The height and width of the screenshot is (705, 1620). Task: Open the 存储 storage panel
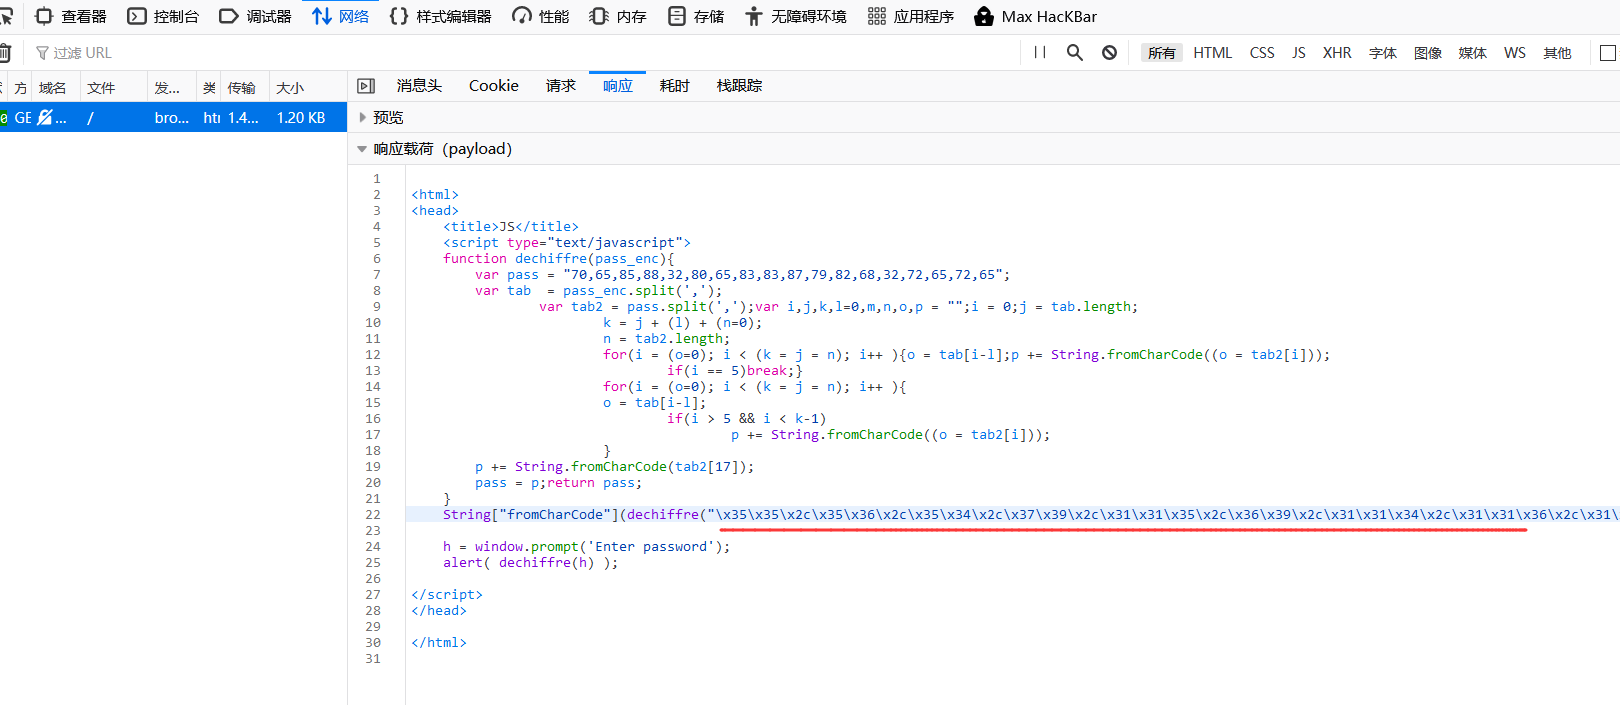[x=696, y=16]
